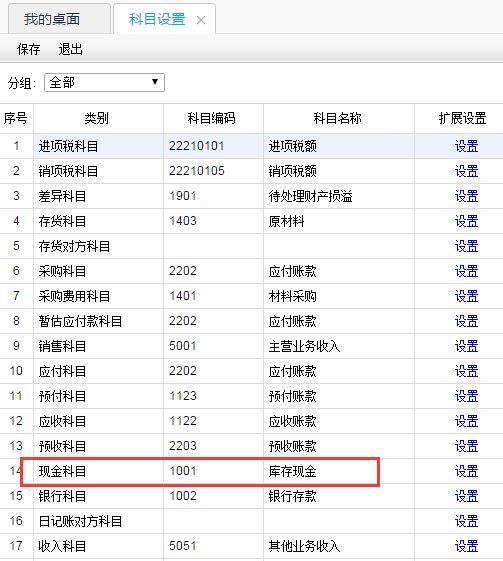Open 设置 link for 差异科目 row

[466, 196]
